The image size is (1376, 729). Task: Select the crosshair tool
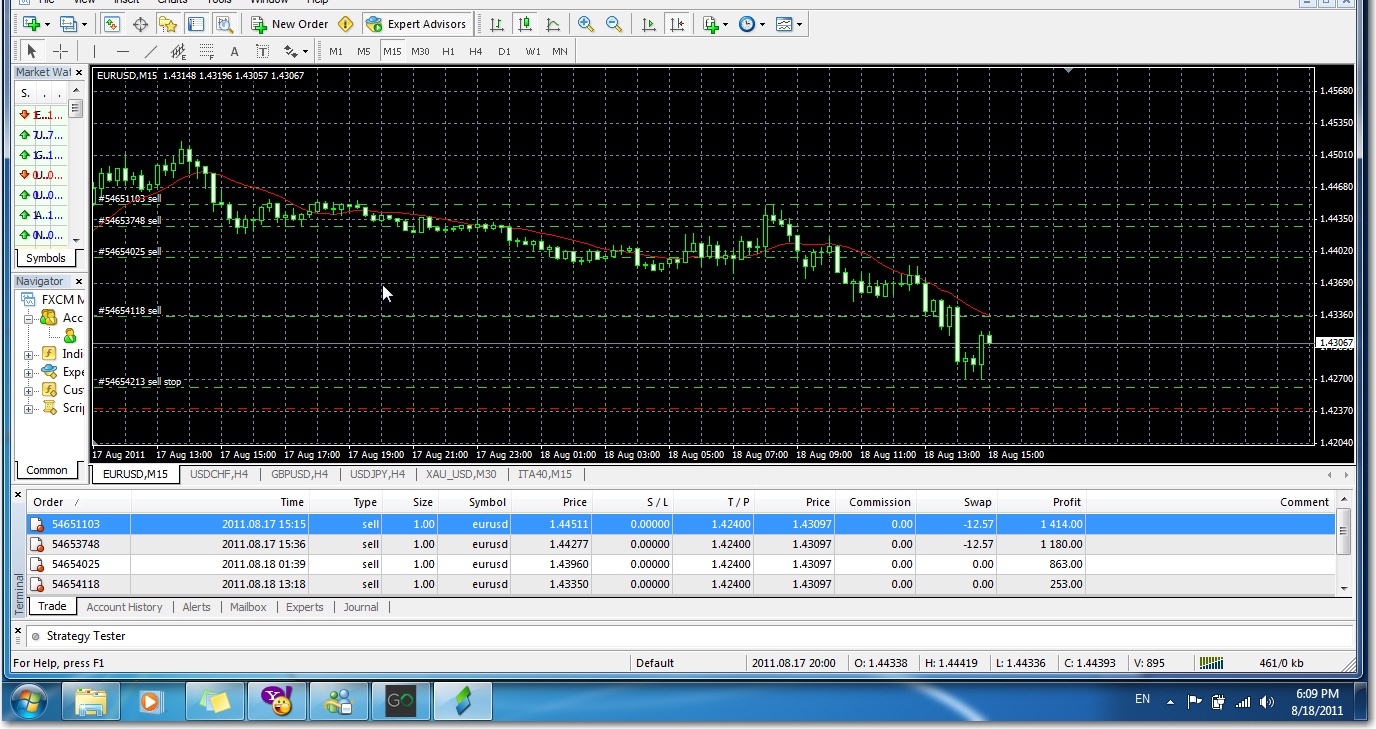coord(60,51)
